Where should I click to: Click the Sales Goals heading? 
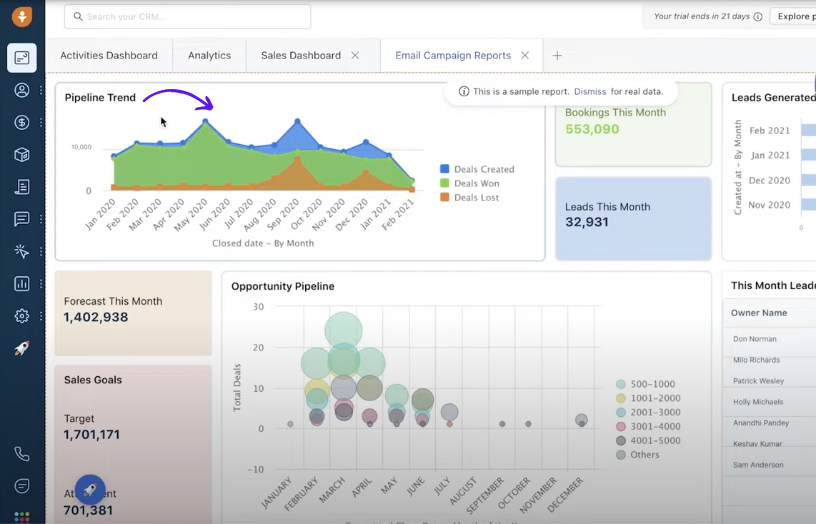[93, 380]
